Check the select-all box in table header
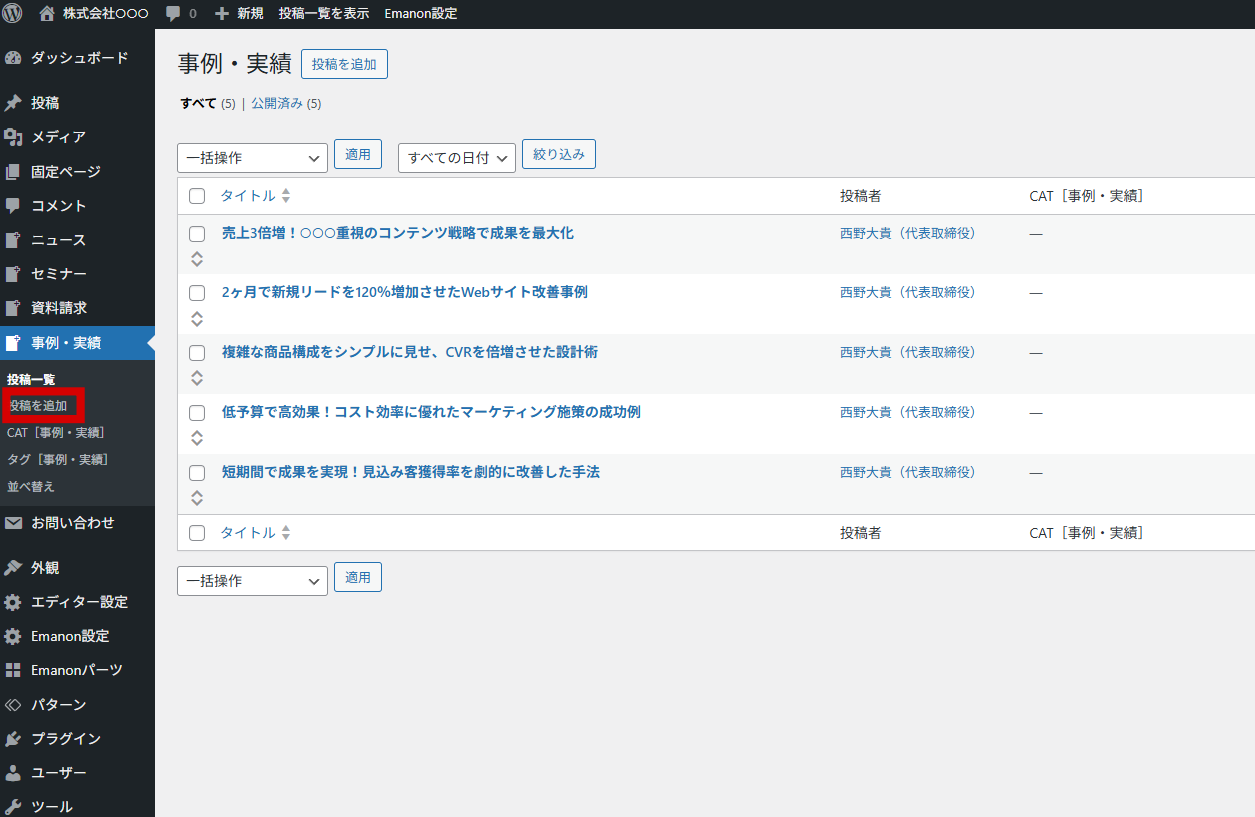The width and height of the screenshot is (1255, 817). (x=197, y=196)
